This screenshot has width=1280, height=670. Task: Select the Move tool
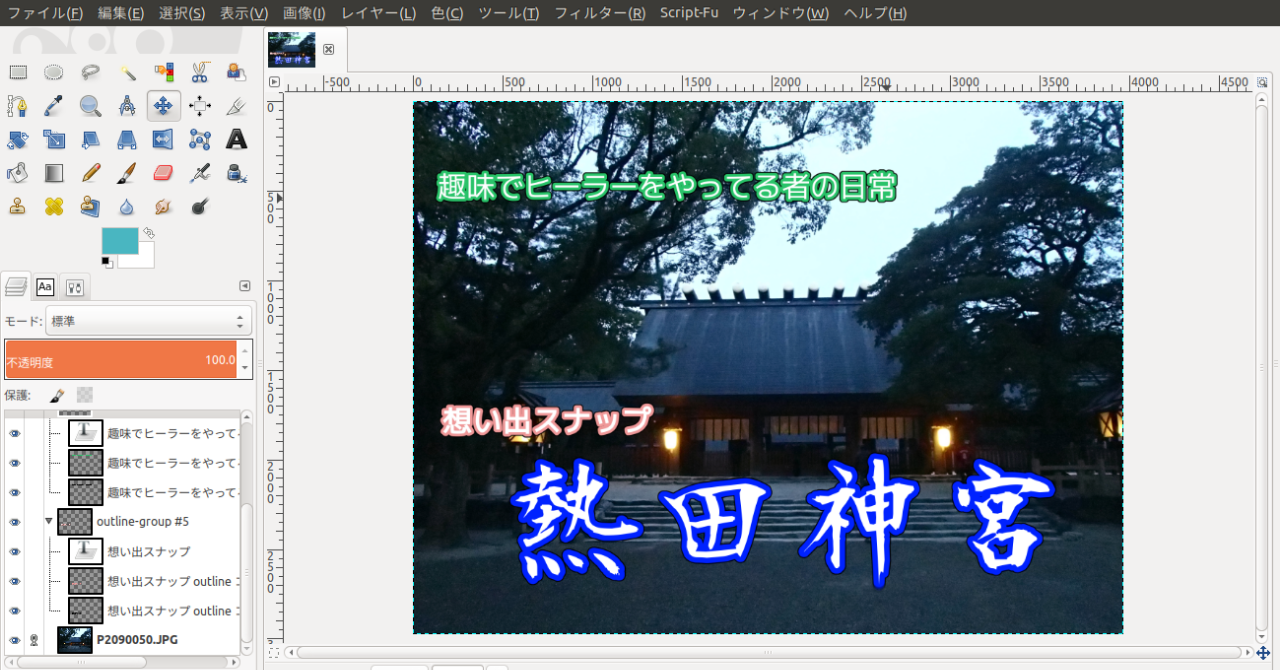pos(164,106)
